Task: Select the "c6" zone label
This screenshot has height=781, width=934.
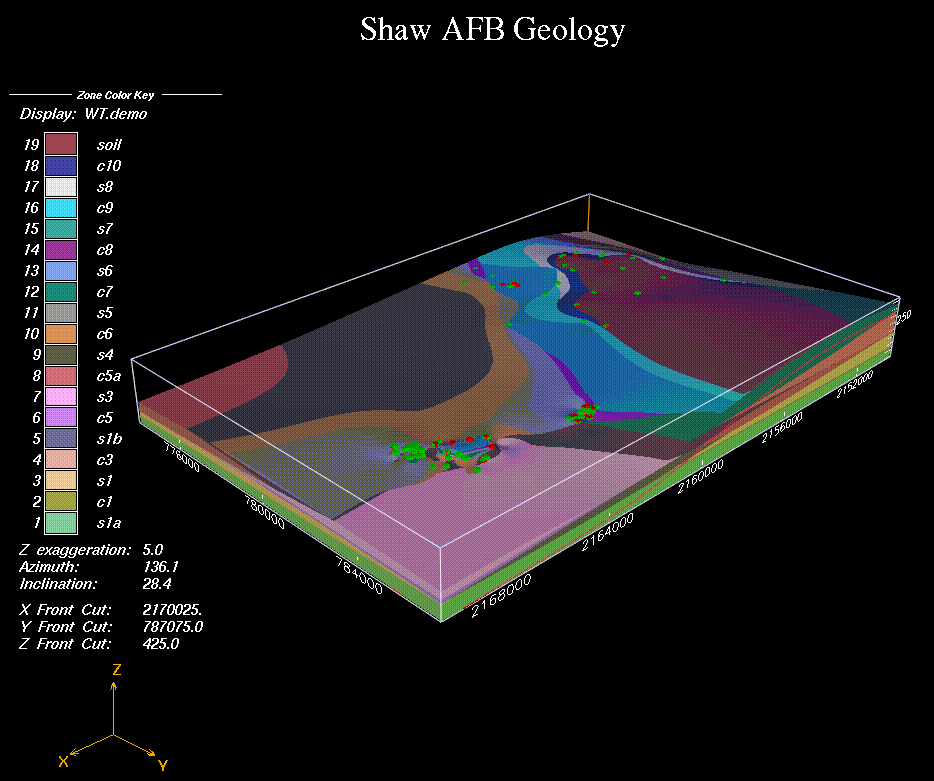Action: [105, 334]
